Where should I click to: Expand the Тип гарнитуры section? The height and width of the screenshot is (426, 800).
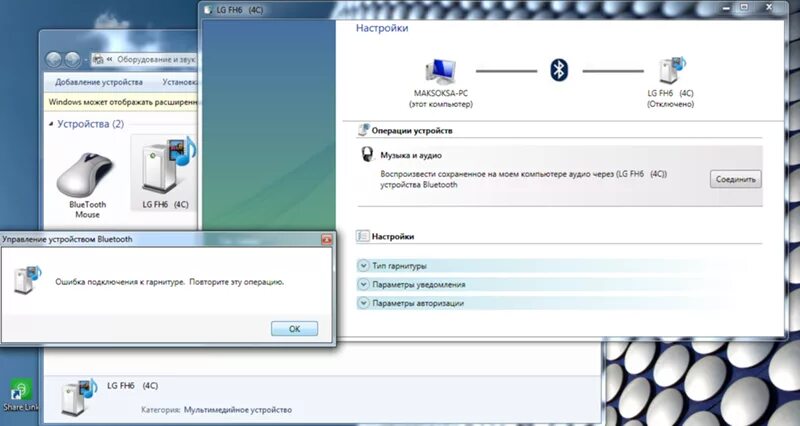pos(363,266)
